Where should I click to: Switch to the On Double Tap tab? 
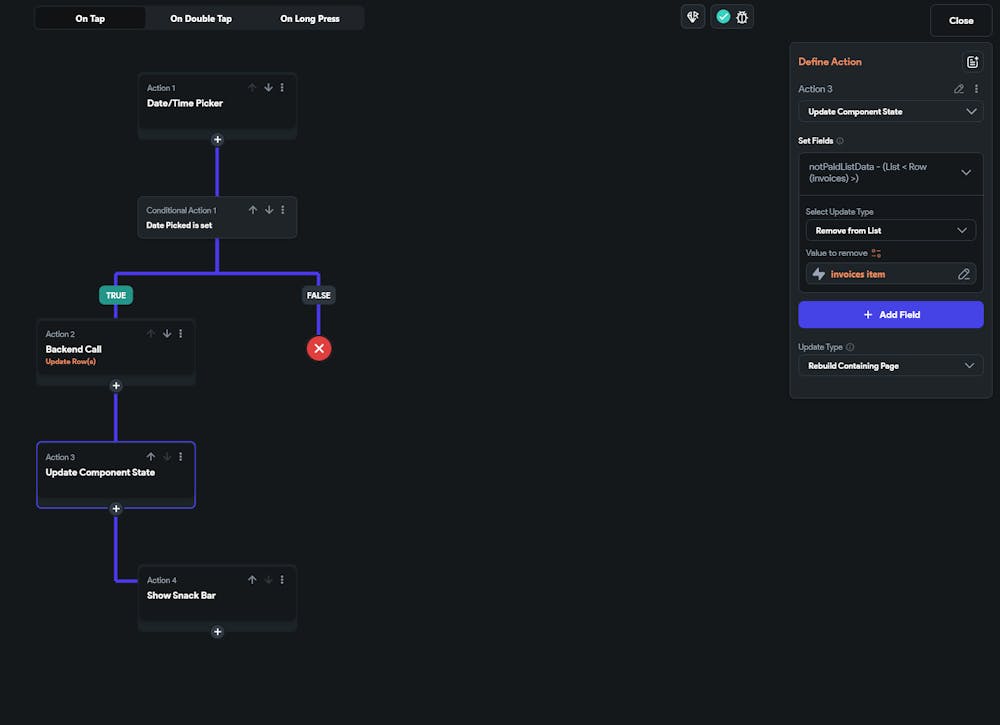pos(201,18)
